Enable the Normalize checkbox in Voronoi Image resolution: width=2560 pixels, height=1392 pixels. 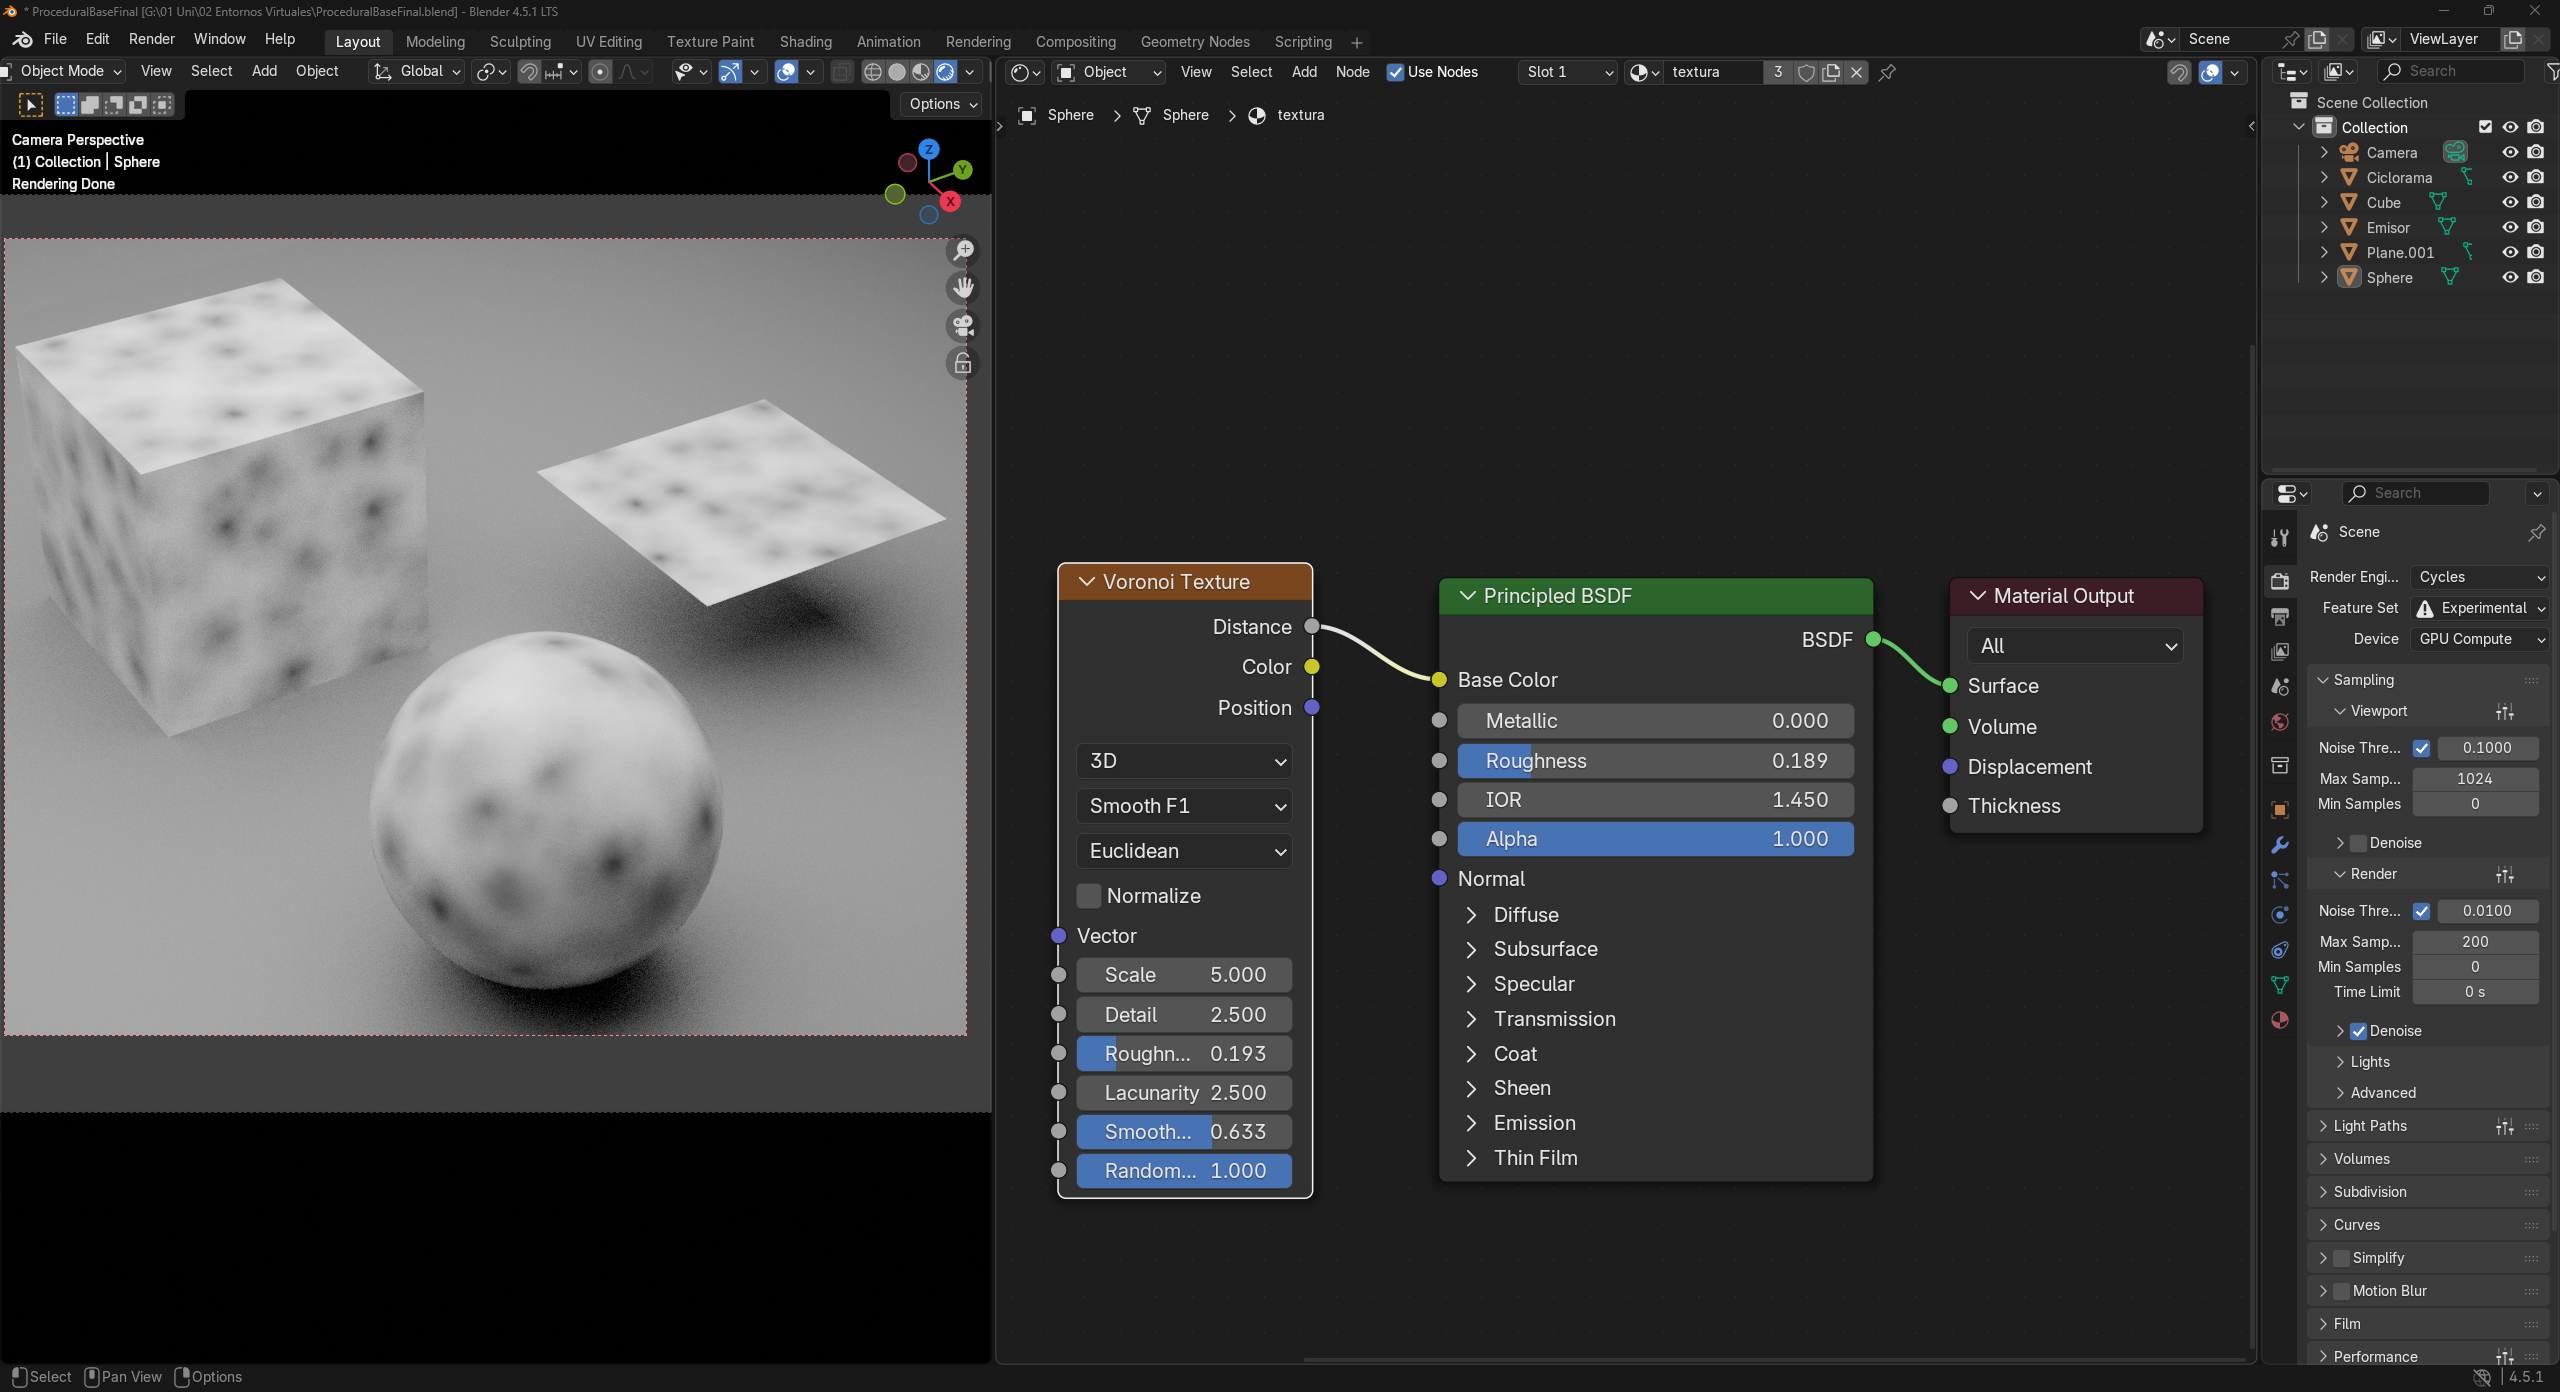point(1089,896)
